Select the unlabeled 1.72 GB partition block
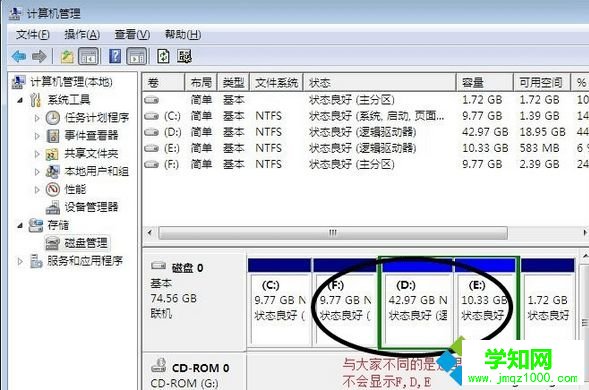The height and width of the screenshot is (390, 589). pos(548,302)
